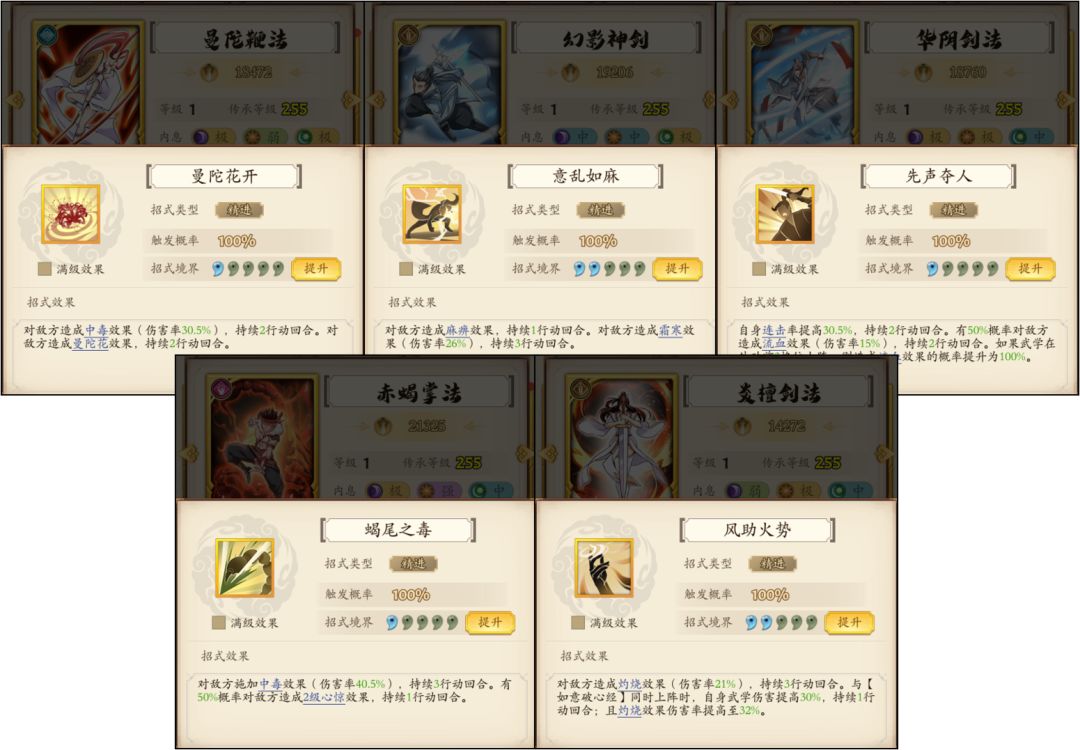Open the 炎檀剑法 character card portrait

[x=621, y=437]
